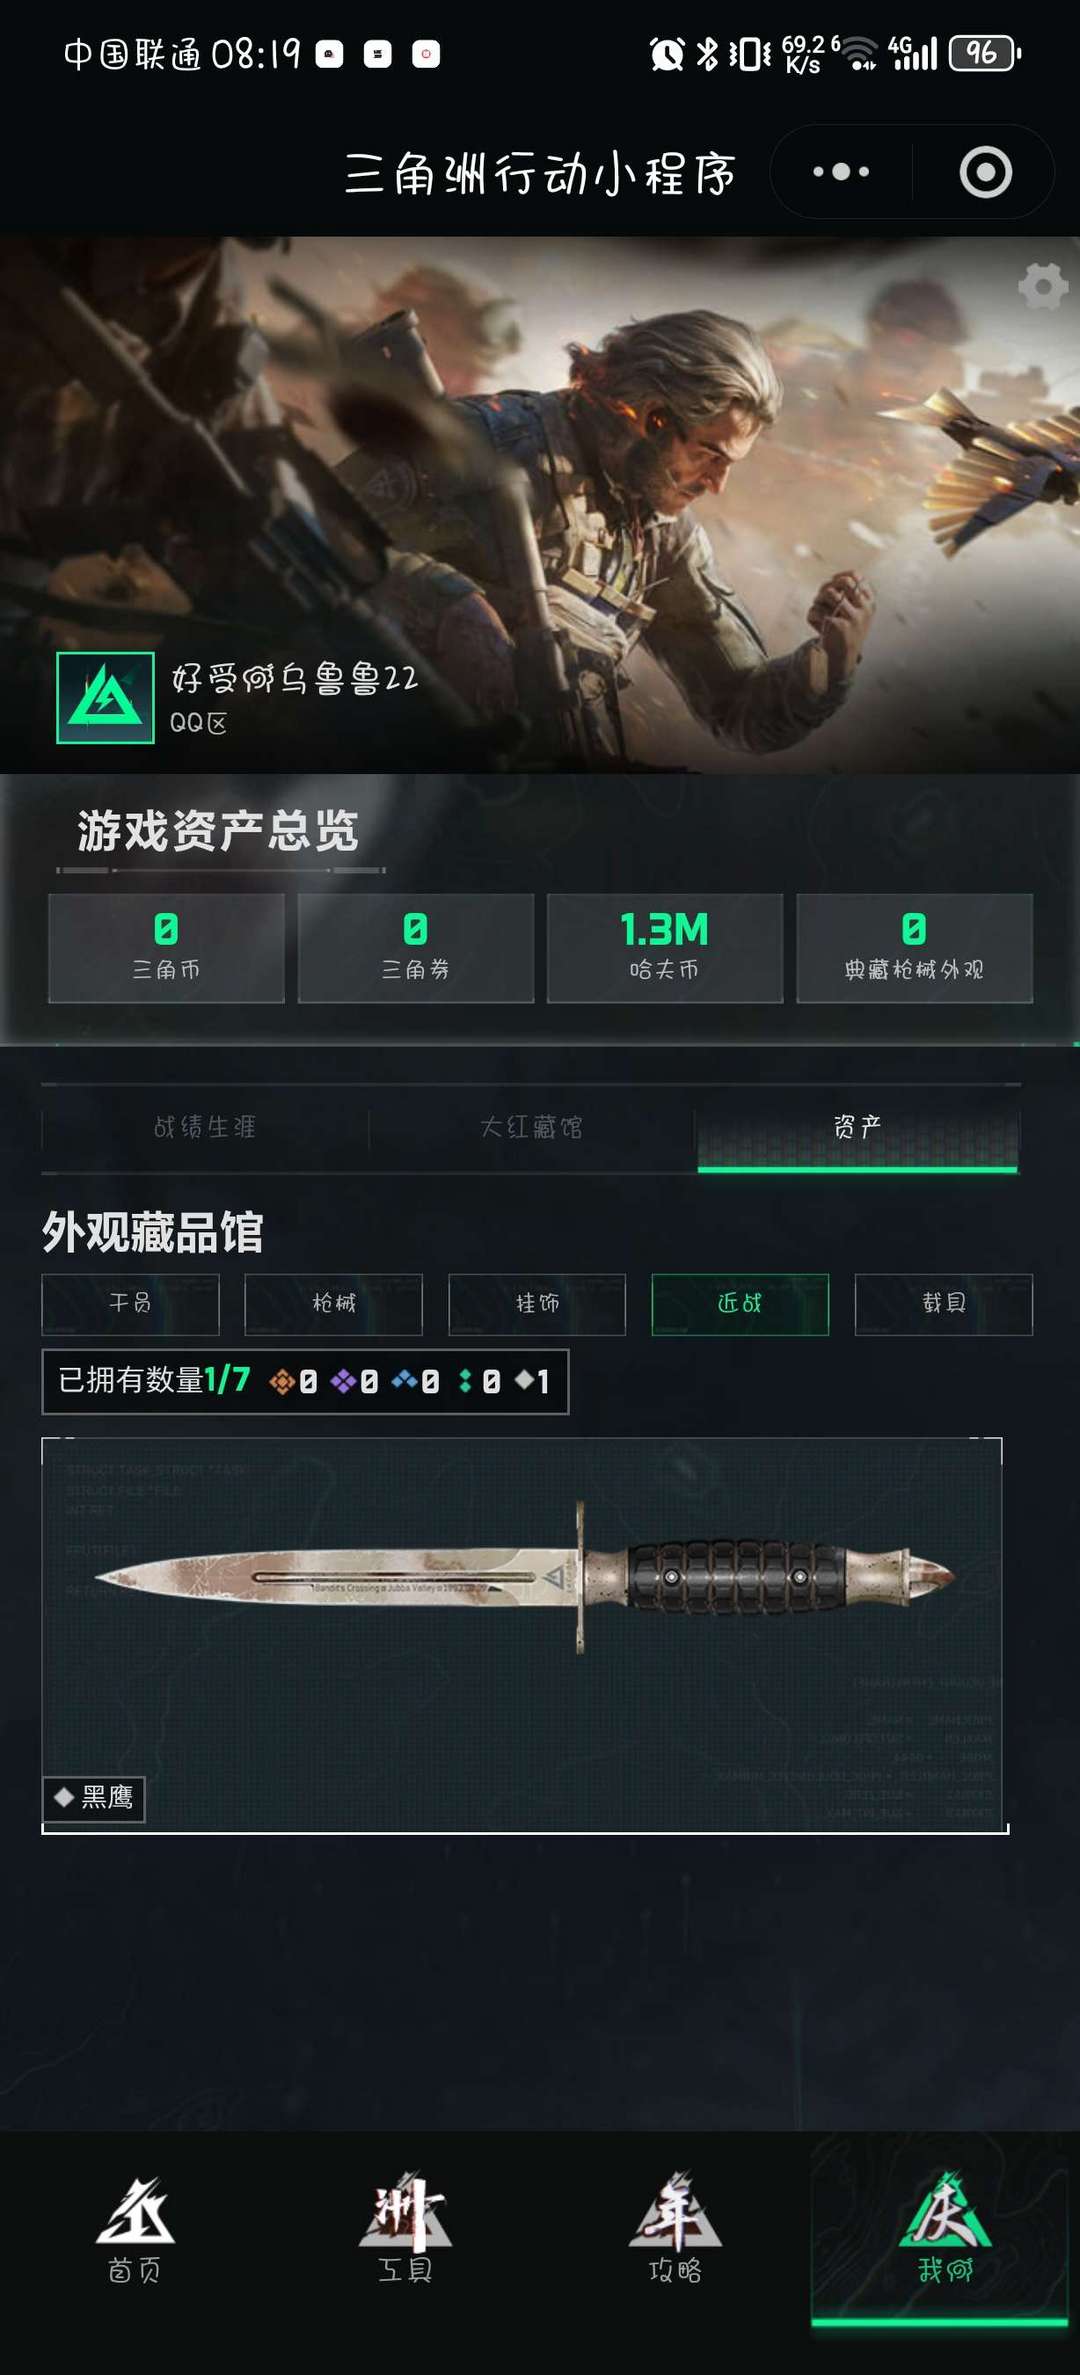Select the 近战 melee filter
The image size is (1080, 2375).
(740, 1303)
